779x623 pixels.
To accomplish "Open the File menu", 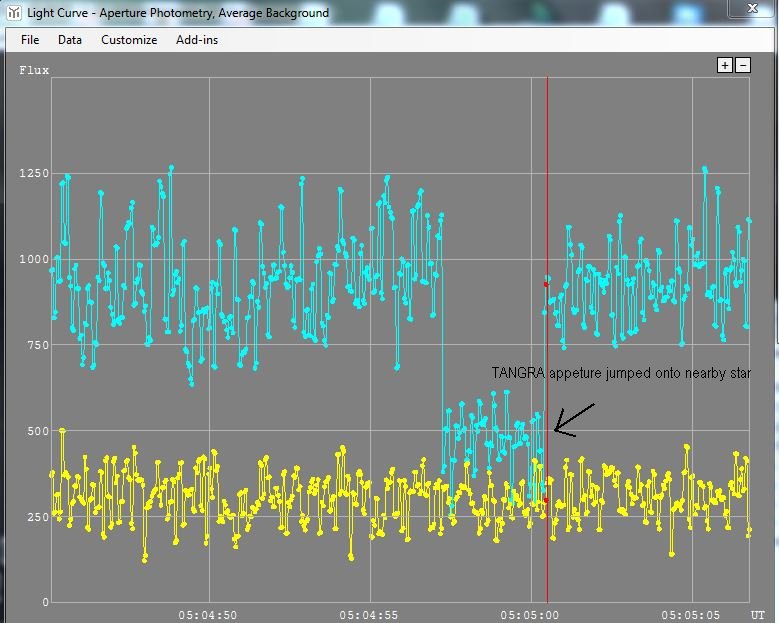I will [x=30, y=40].
